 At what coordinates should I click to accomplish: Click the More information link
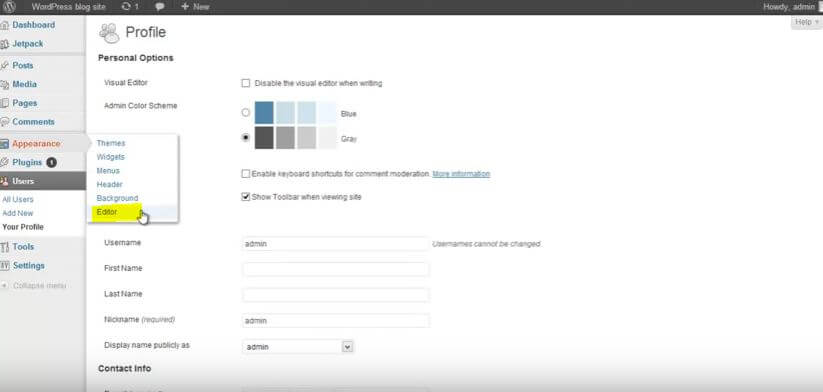point(461,174)
